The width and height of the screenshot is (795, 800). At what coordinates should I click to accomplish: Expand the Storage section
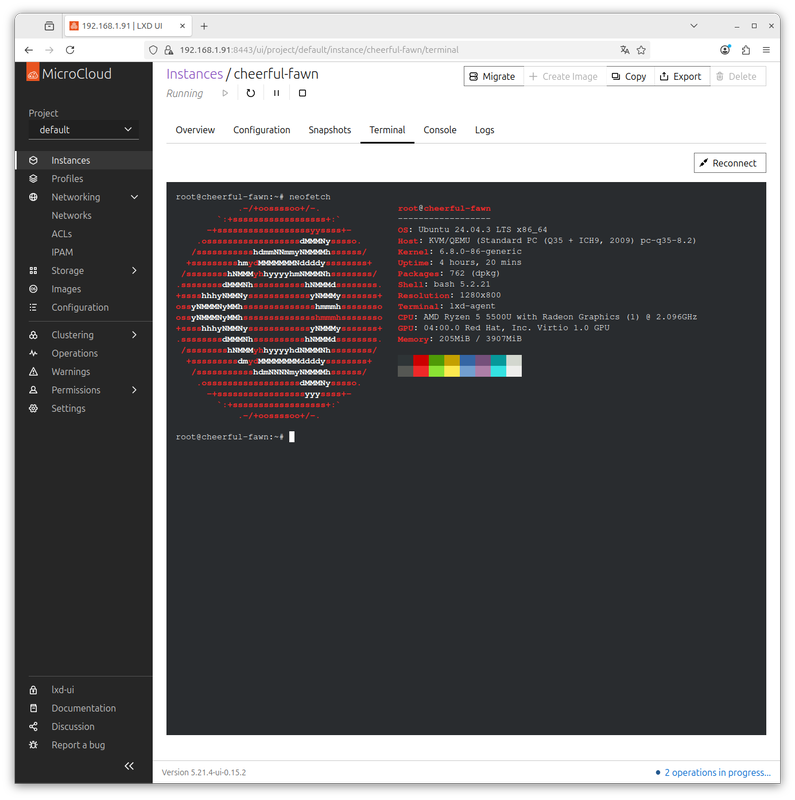click(x=134, y=270)
